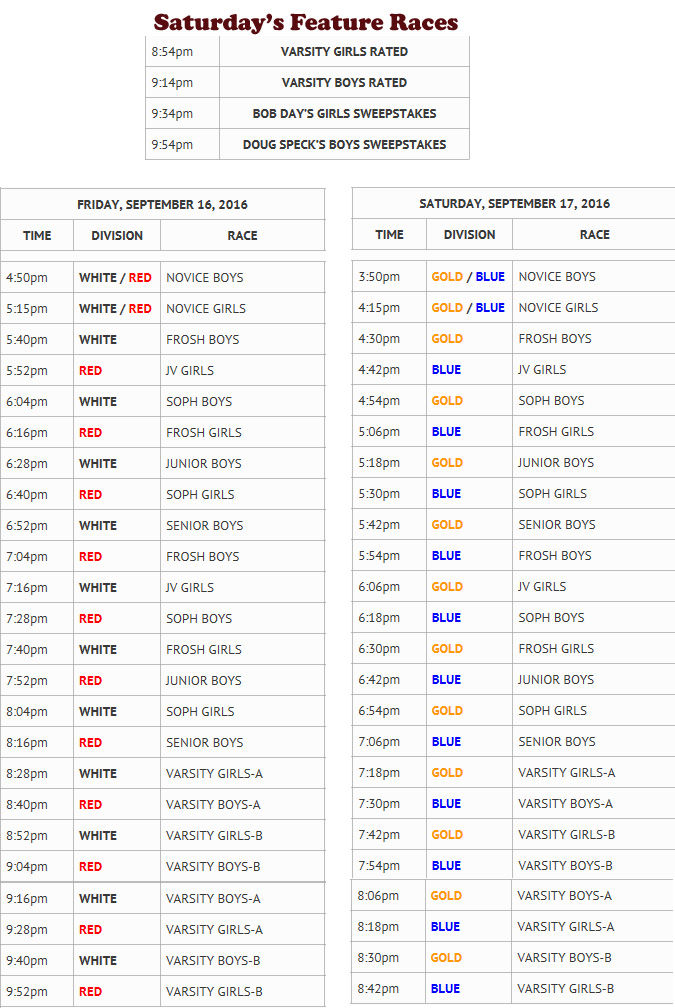The height and width of the screenshot is (1008, 675).
Task: Select JUNIOR BOYS in Saturday 6:42pm row
Action: 556,680
